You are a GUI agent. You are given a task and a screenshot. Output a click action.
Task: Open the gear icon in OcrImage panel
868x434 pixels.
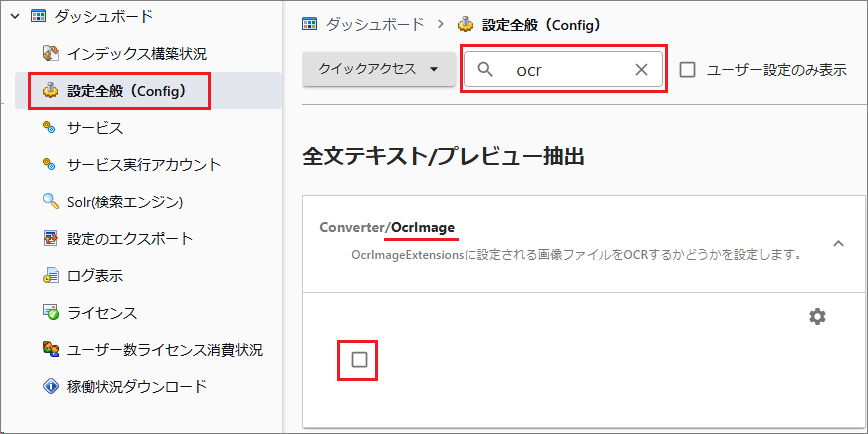(x=817, y=316)
